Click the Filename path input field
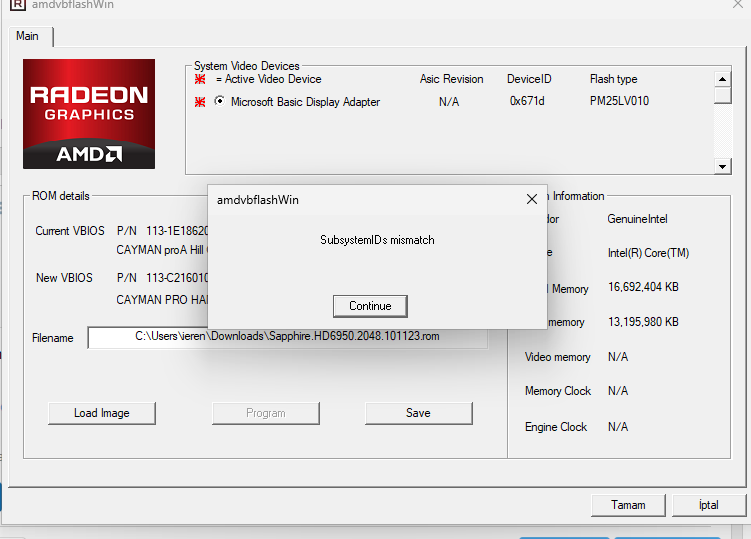This screenshot has width=751, height=539. [287, 337]
